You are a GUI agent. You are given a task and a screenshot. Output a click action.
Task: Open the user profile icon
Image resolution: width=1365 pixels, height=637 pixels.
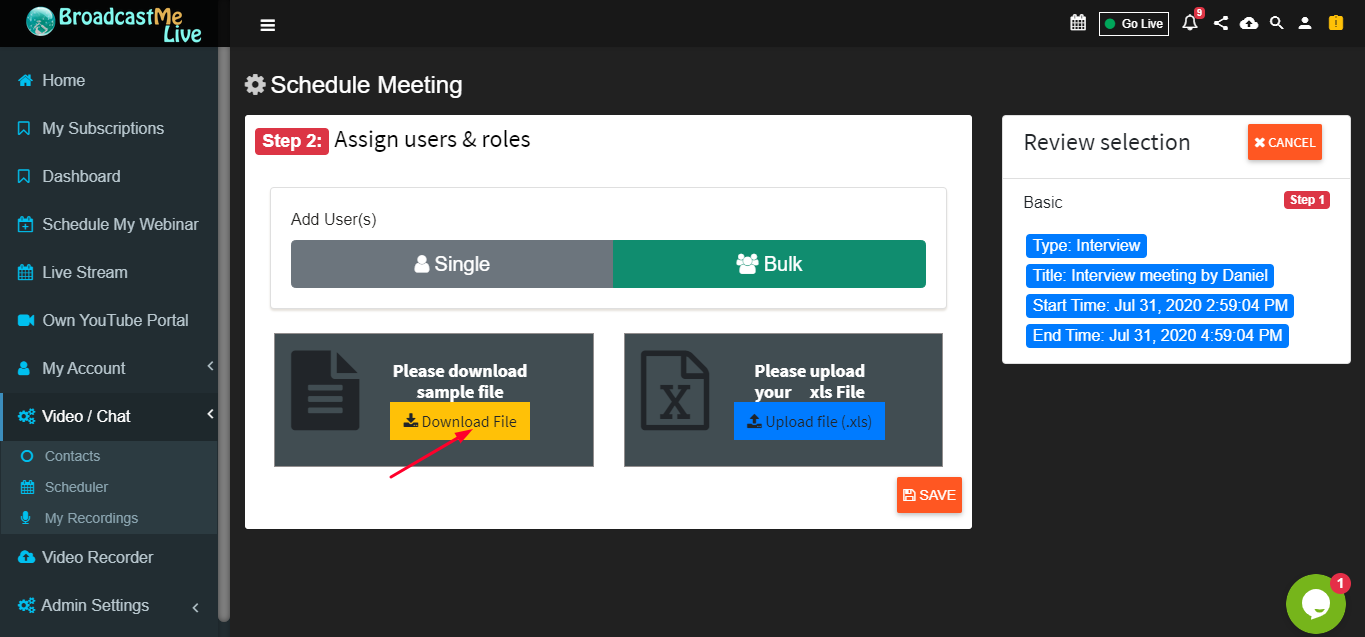1304,23
